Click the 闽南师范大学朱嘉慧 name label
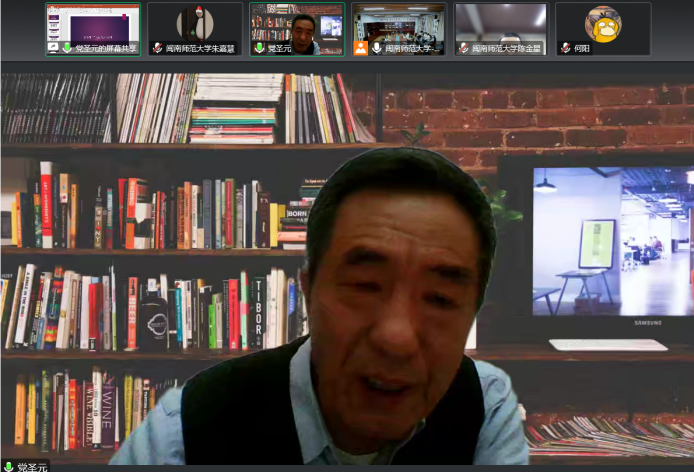The width and height of the screenshot is (694, 472). (x=202, y=48)
